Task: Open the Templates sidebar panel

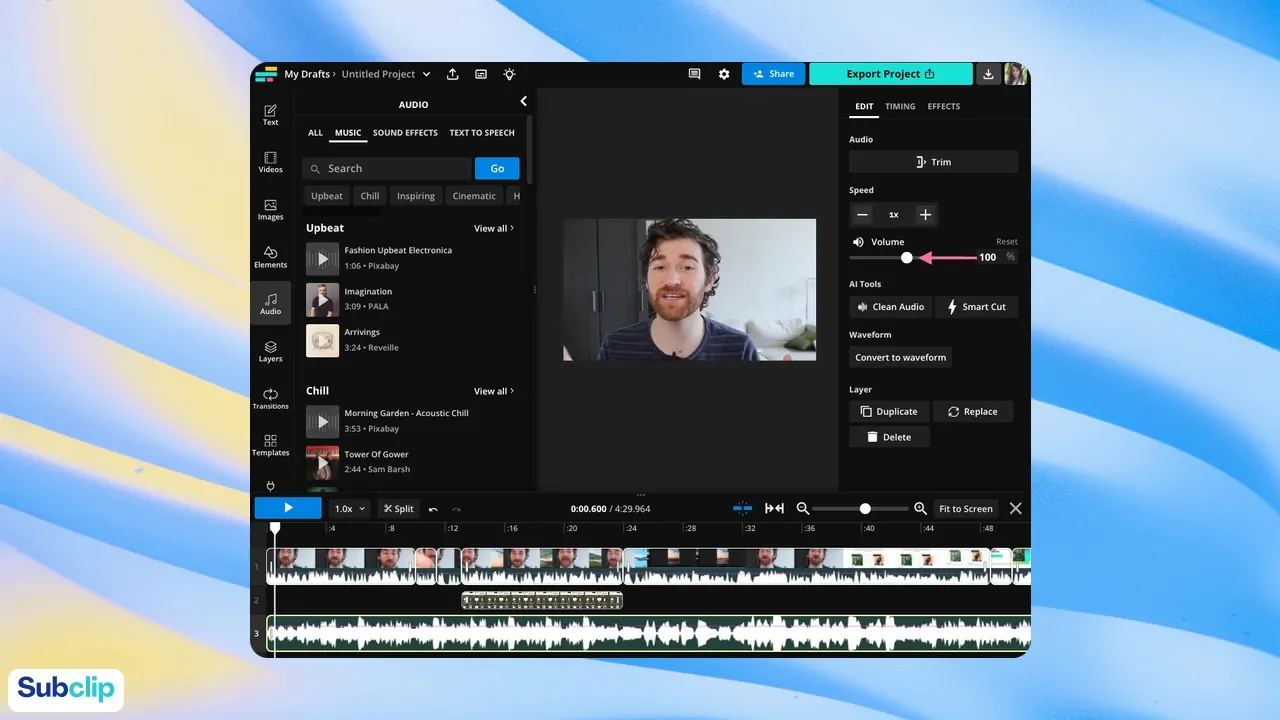Action: pyautogui.click(x=270, y=445)
